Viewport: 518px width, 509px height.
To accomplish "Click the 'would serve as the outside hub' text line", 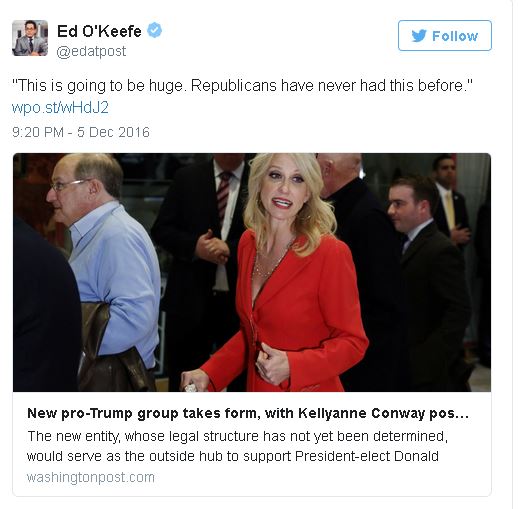I will click(233, 456).
